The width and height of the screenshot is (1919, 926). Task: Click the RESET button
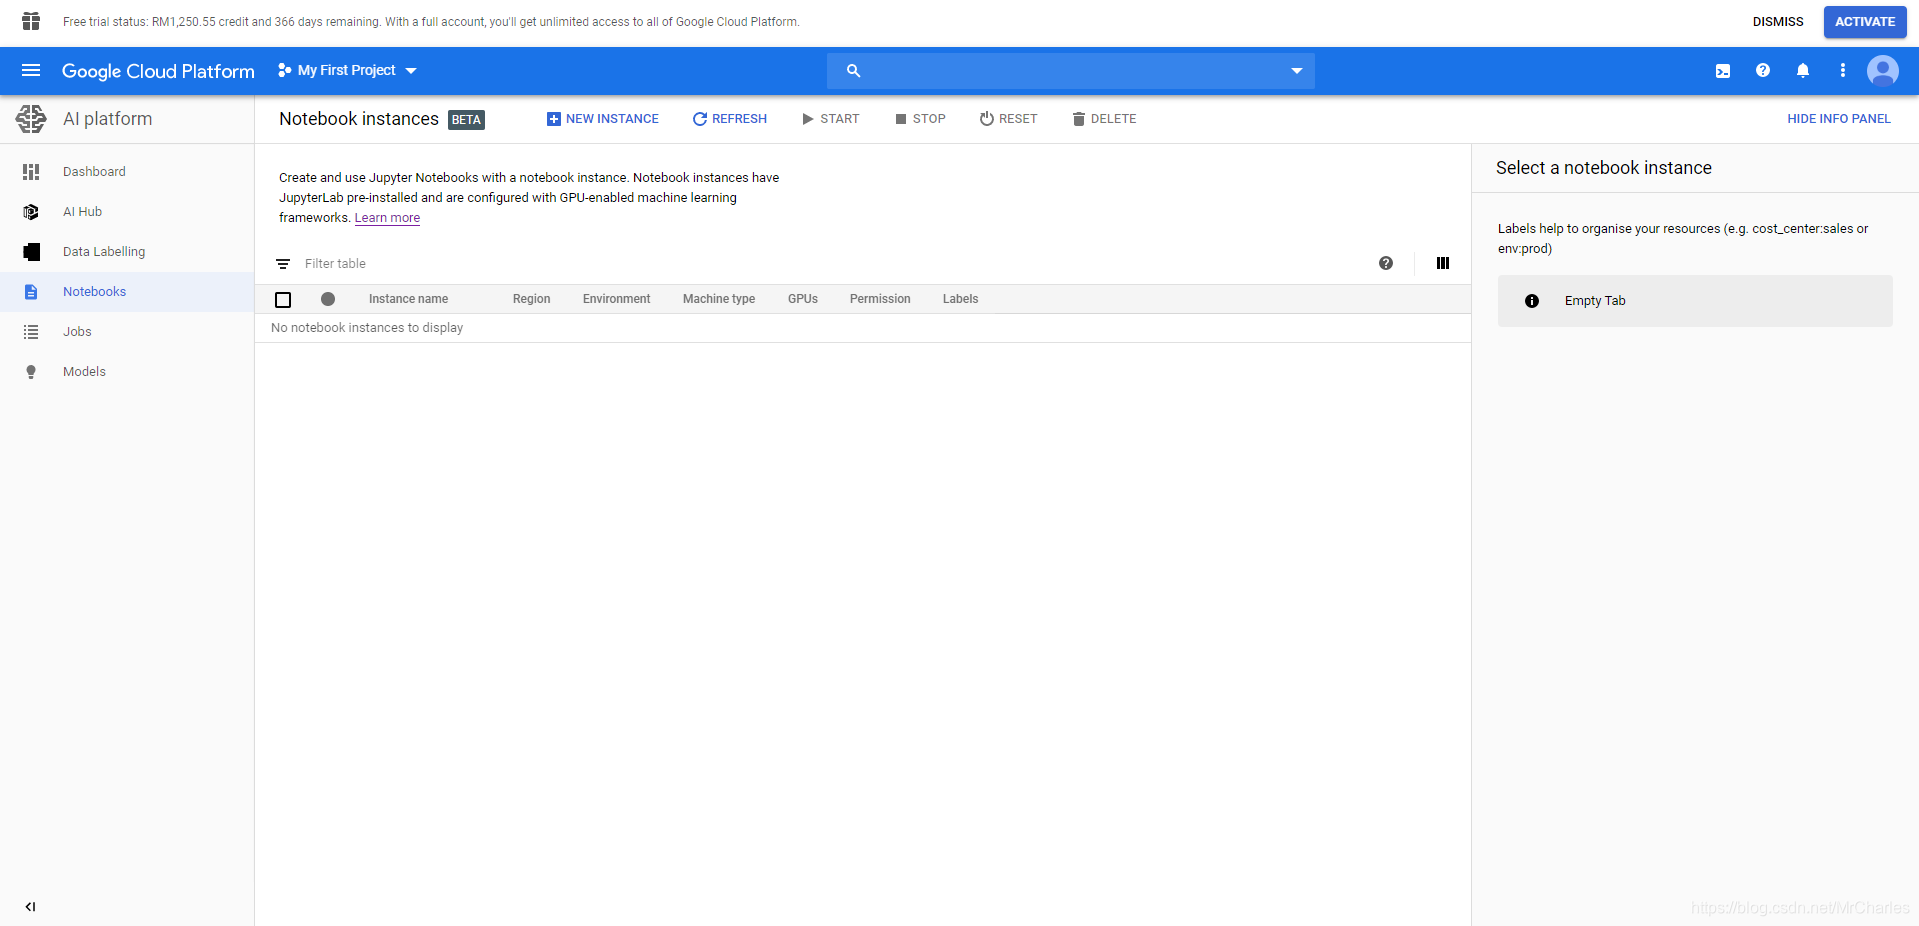coord(1008,119)
